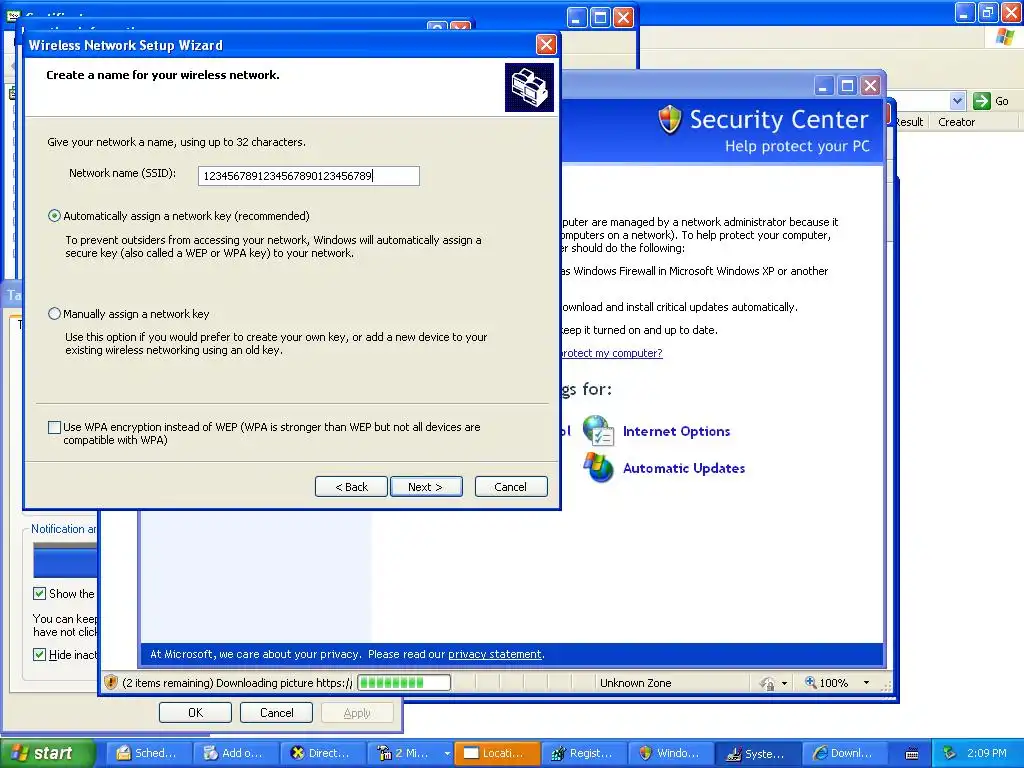Select Manually assign a network key
The height and width of the screenshot is (768, 1024).
(x=55, y=313)
